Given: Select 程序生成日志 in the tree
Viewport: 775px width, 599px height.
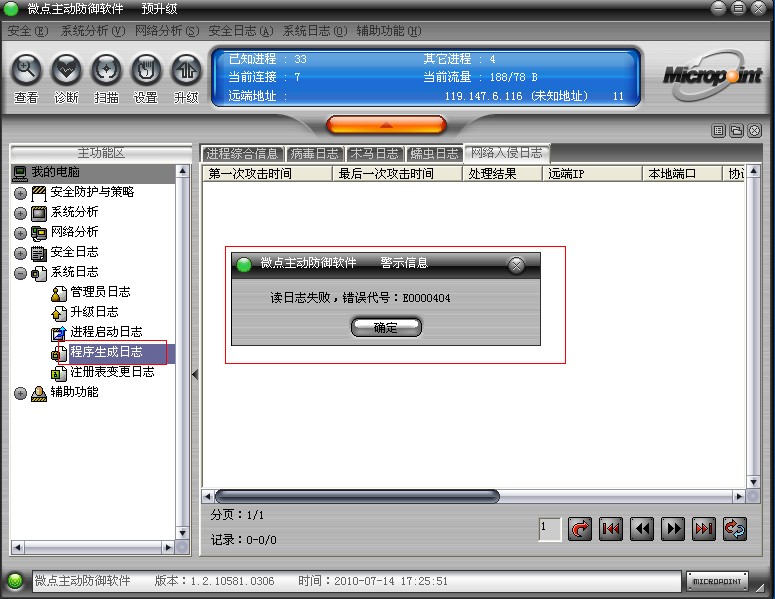Looking at the screenshot, I should pyautogui.click(x=106, y=352).
